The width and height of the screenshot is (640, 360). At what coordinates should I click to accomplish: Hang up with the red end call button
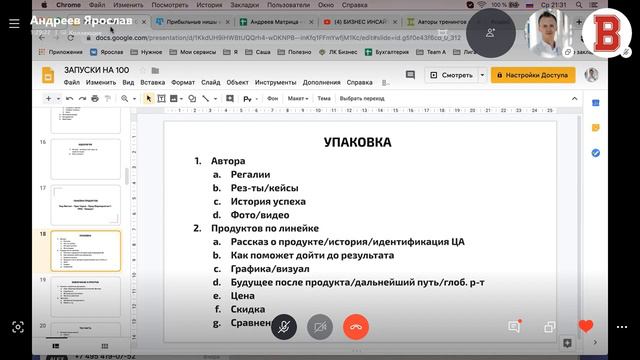(x=356, y=327)
